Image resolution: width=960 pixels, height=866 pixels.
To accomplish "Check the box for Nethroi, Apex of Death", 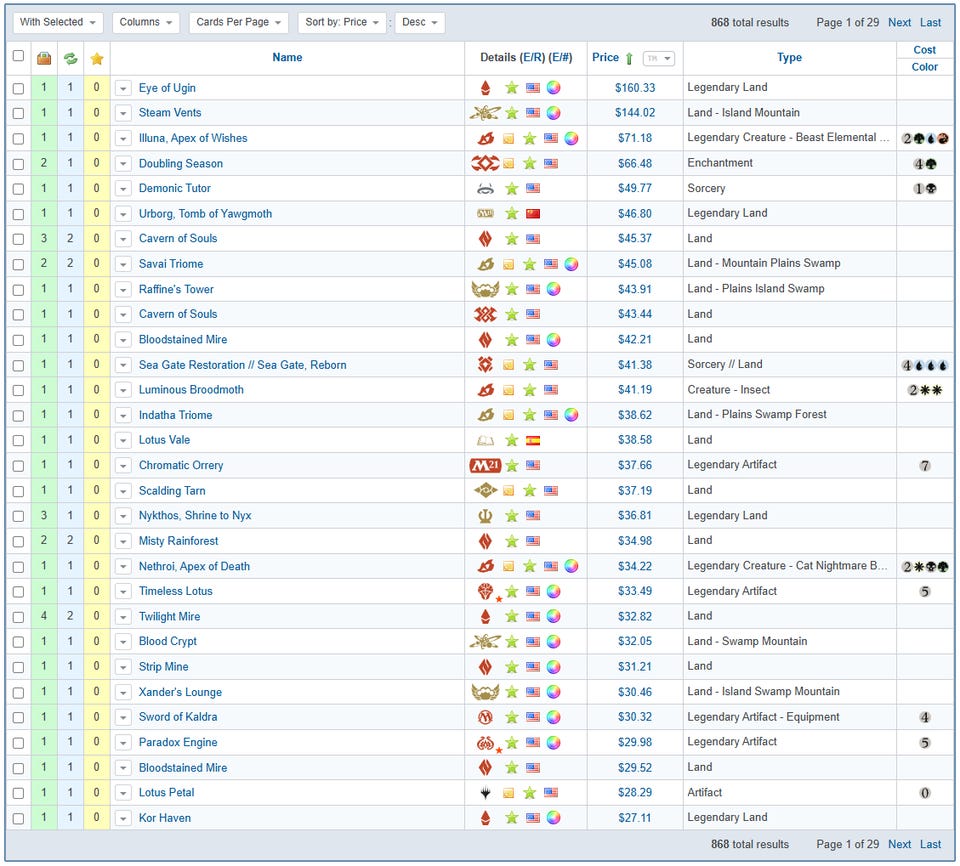I will pos(18,567).
